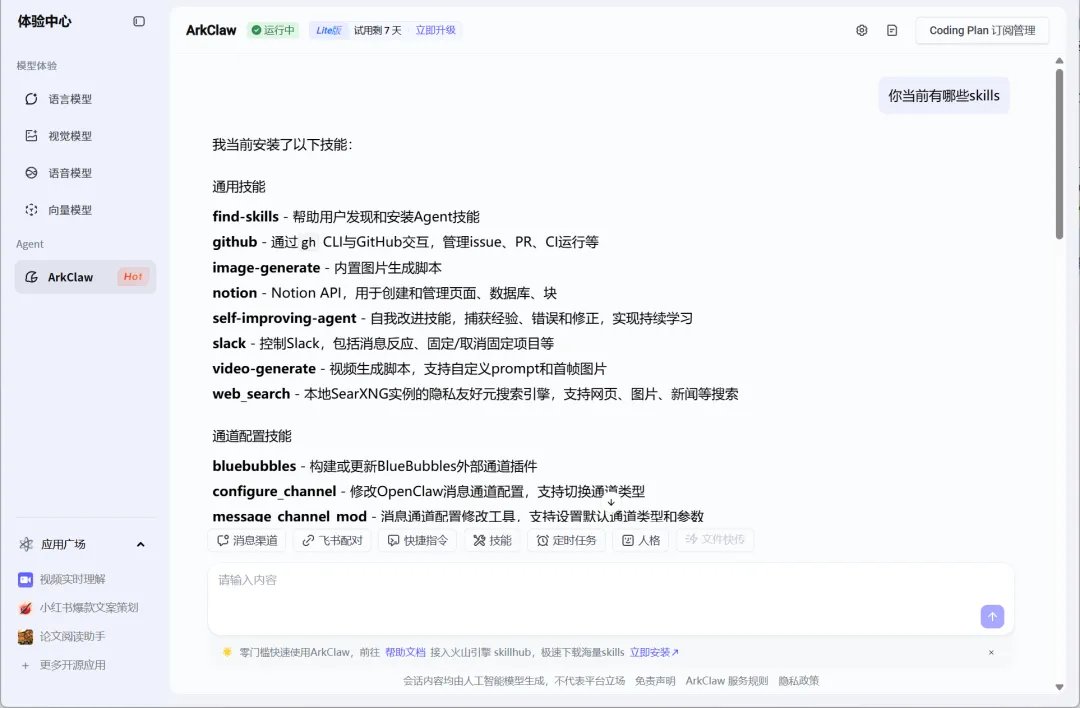Click the 定时任务 shortcut button

[567, 541]
